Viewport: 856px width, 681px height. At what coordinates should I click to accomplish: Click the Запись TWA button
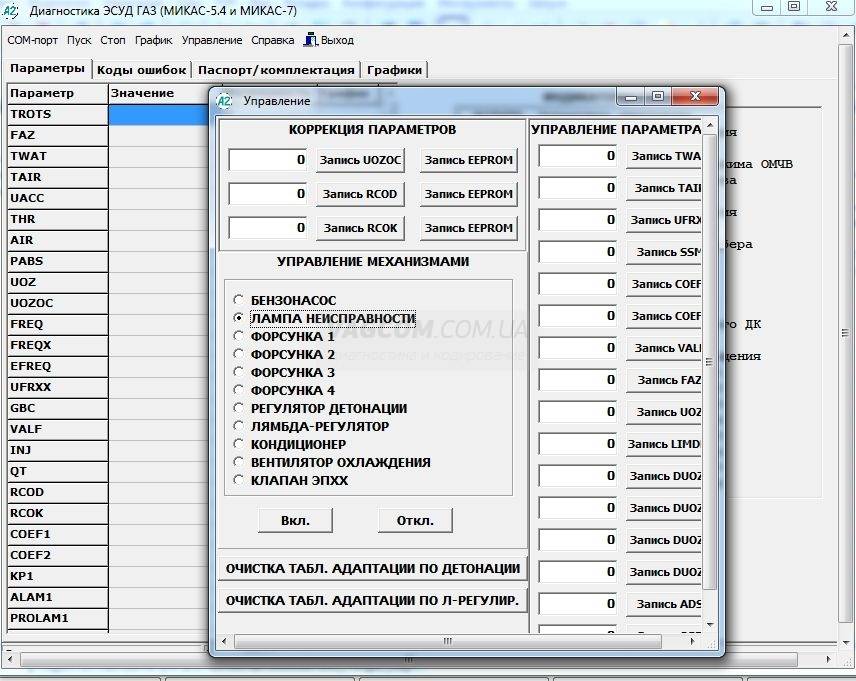(664, 156)
